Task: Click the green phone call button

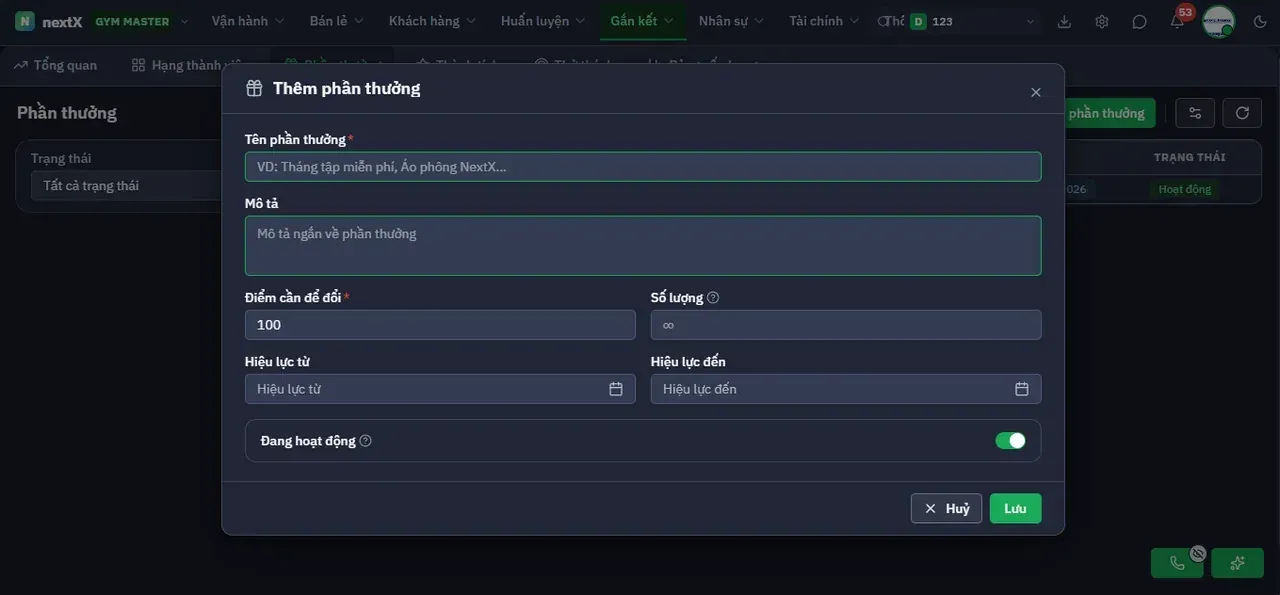Action: tap(1177, 563)
